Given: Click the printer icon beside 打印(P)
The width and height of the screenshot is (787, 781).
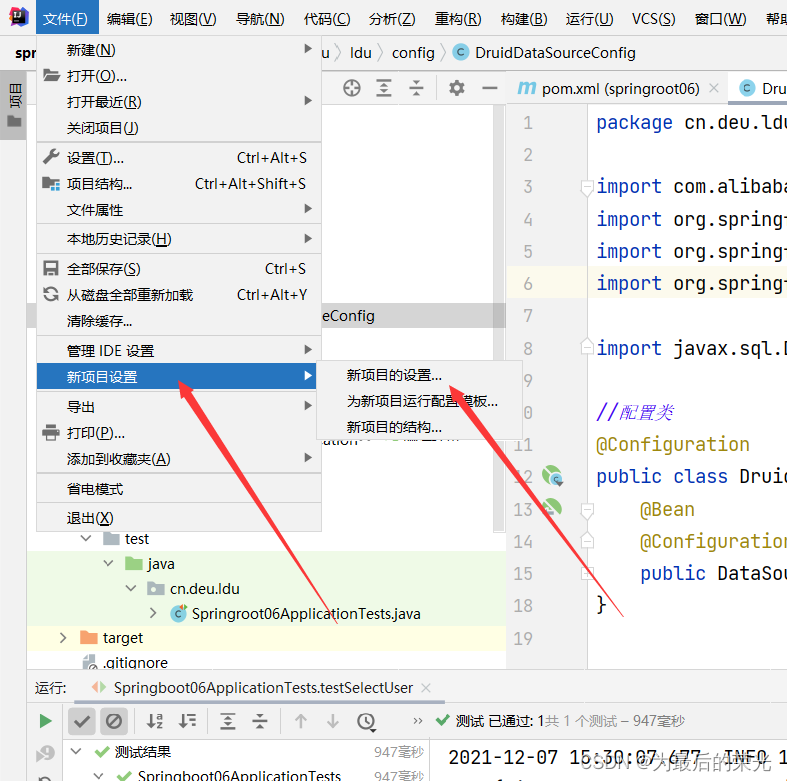Looking at the screenshot, I should pos(51,432).
